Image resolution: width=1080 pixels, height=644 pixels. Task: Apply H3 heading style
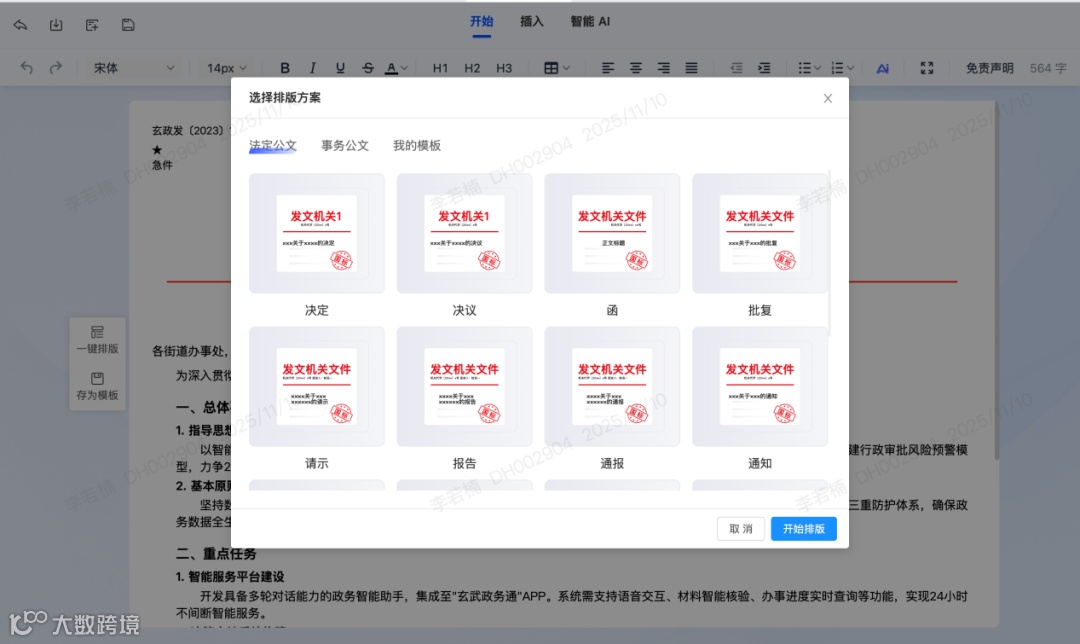coord(504,67)
